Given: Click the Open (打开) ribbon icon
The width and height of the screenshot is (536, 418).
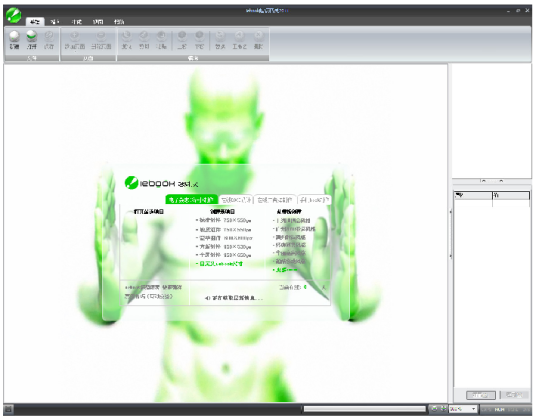Looking at the screenshot, I should coord(32,40).
